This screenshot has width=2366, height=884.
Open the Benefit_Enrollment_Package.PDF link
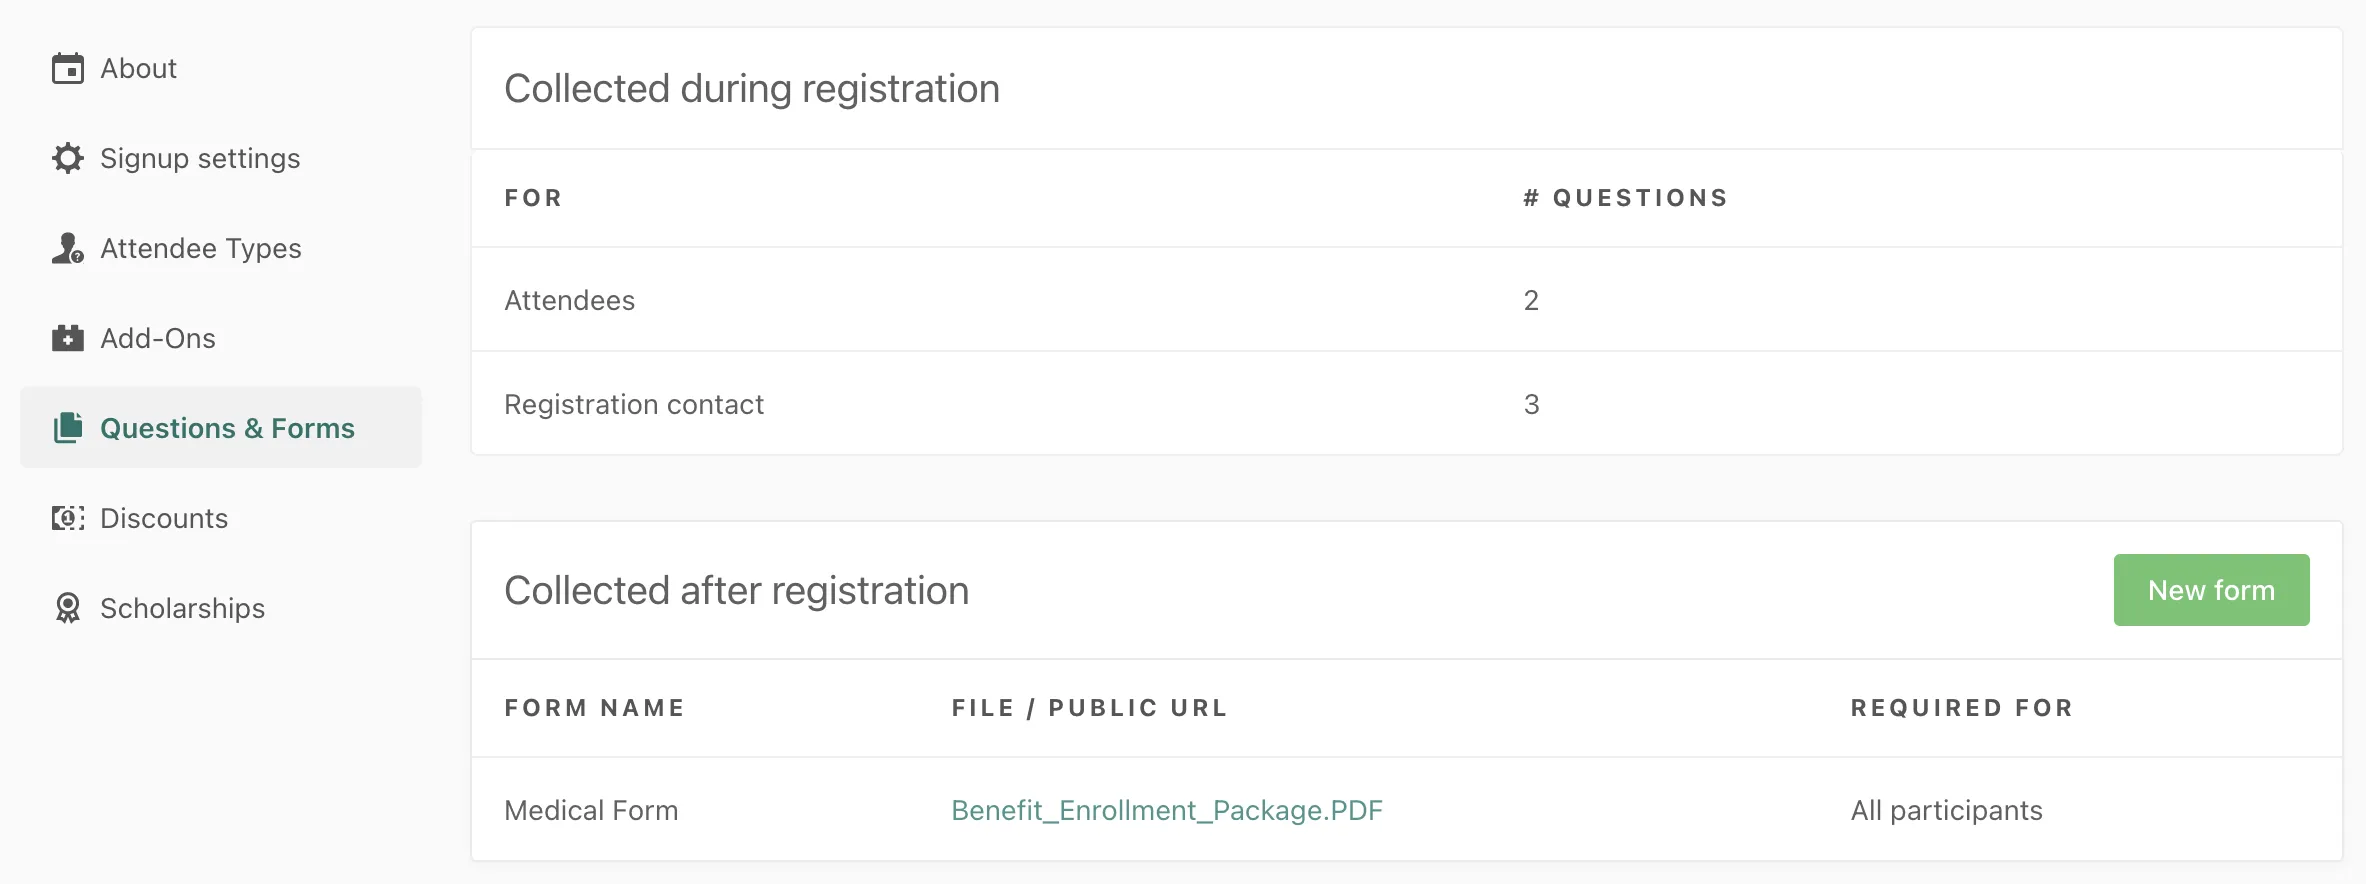[x=1166, y=810]
